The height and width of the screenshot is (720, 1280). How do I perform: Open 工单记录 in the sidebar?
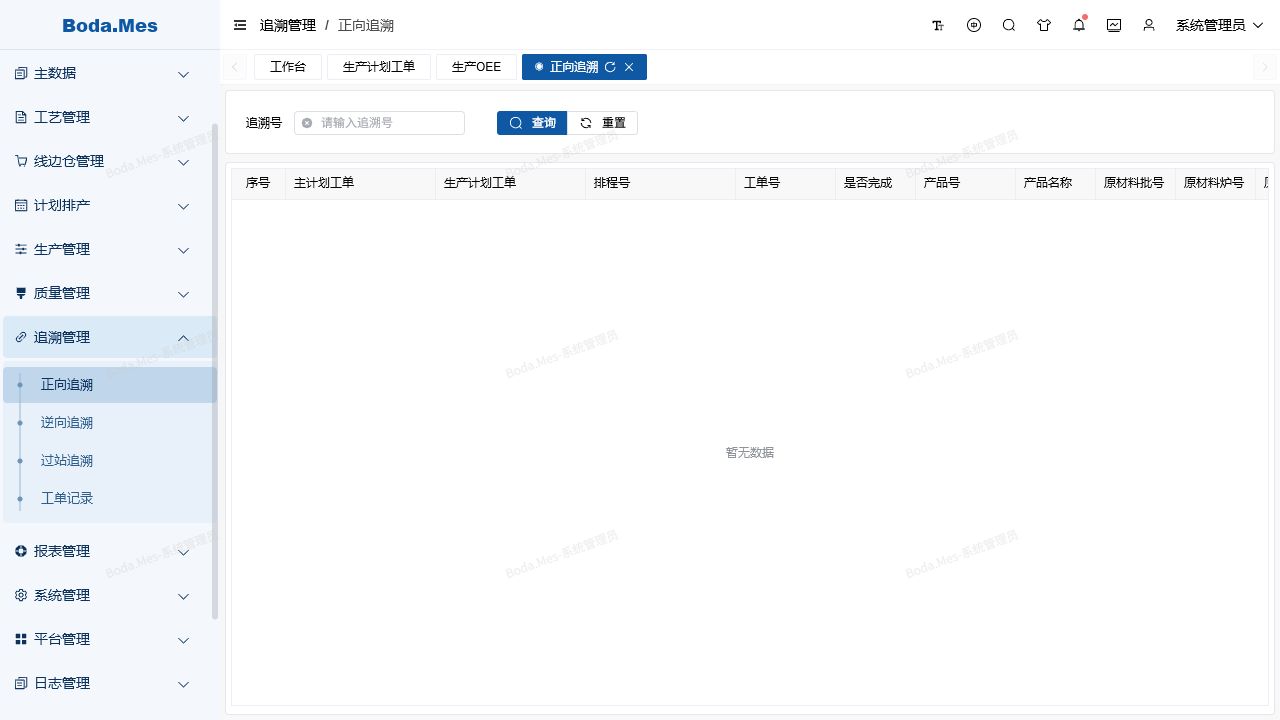tap(110, 498)
